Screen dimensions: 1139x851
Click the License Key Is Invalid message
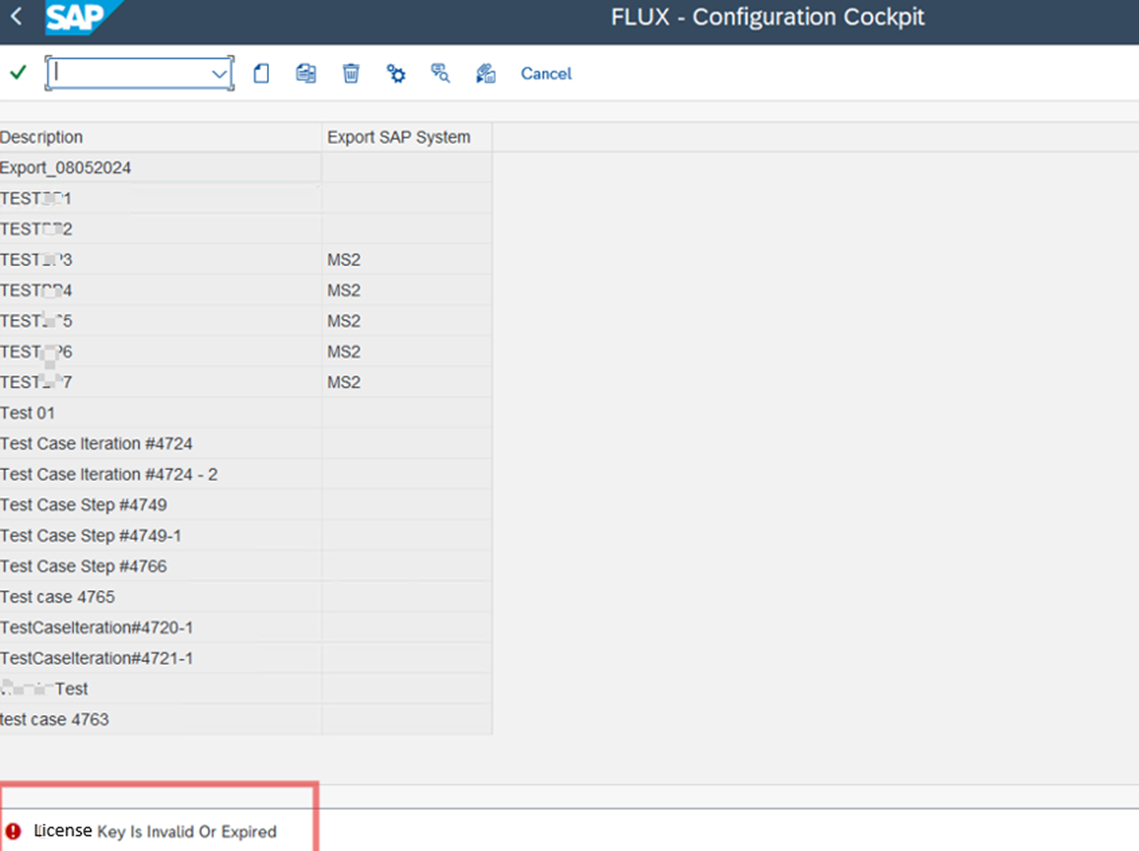(x=155, y=831)
